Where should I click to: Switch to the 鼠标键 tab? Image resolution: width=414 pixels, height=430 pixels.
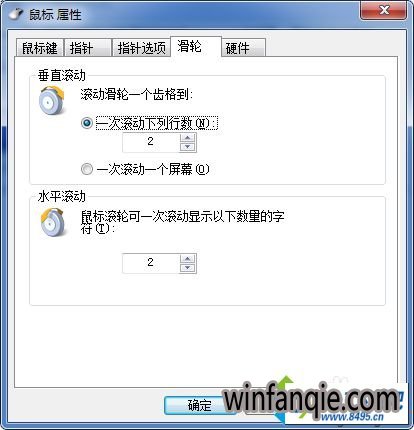(40, 48)
